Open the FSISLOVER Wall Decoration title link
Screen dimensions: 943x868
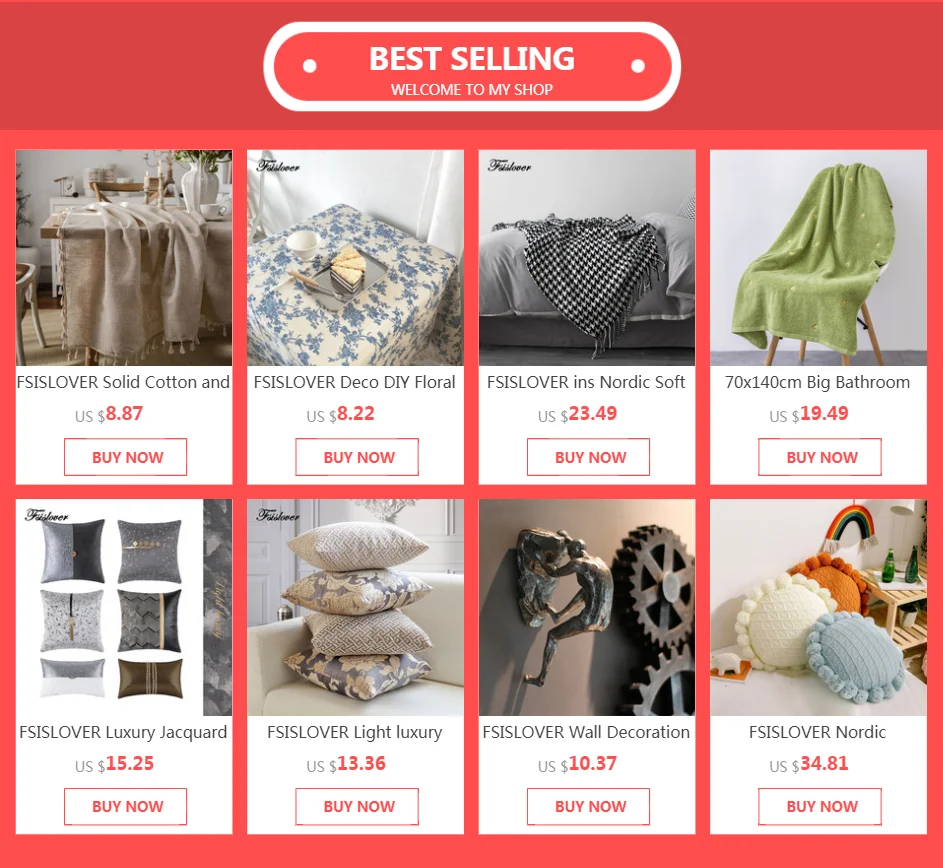(x=586, y=732)
